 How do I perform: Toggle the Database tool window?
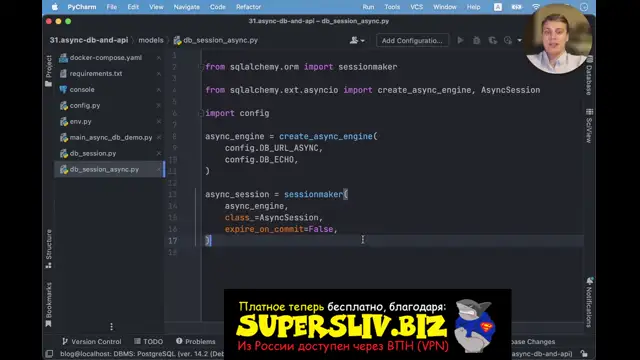click(x=589, y=76)
